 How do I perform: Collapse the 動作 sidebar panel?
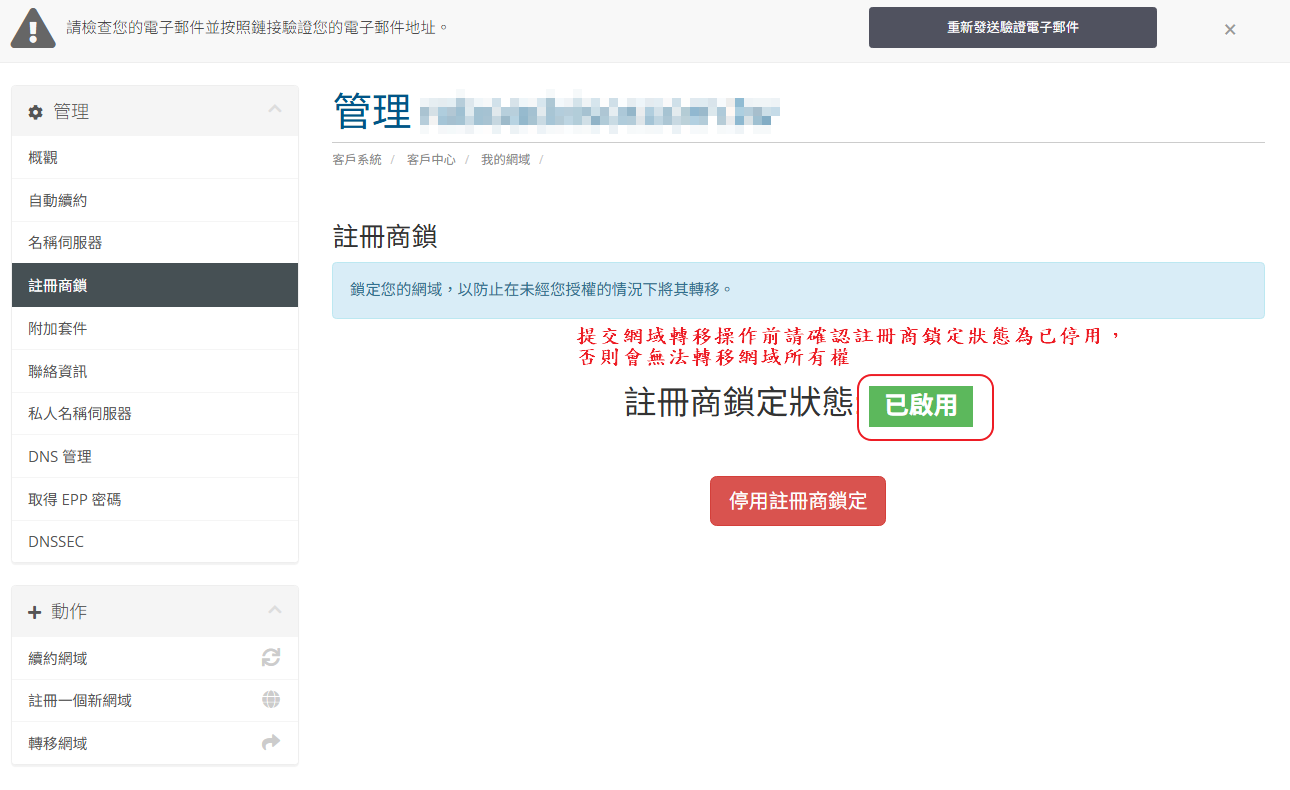click(275, 610)
